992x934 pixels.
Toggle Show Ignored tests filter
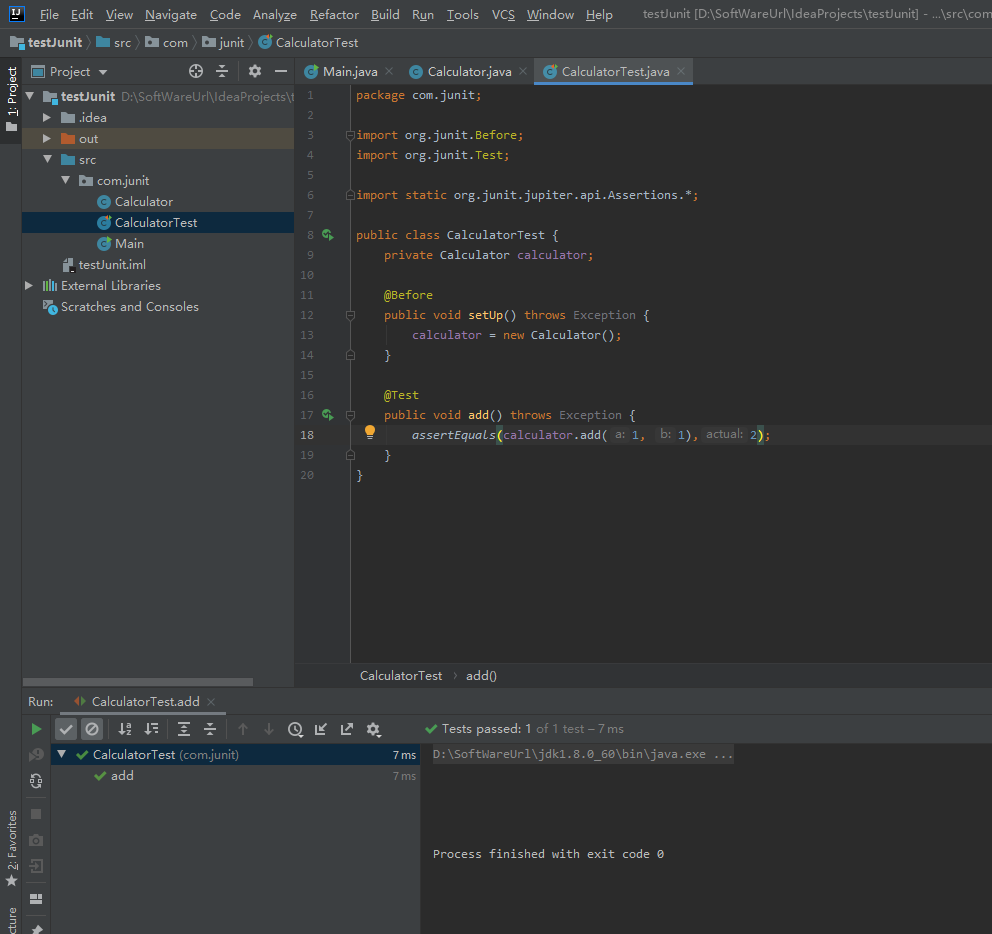pos(92,729)
